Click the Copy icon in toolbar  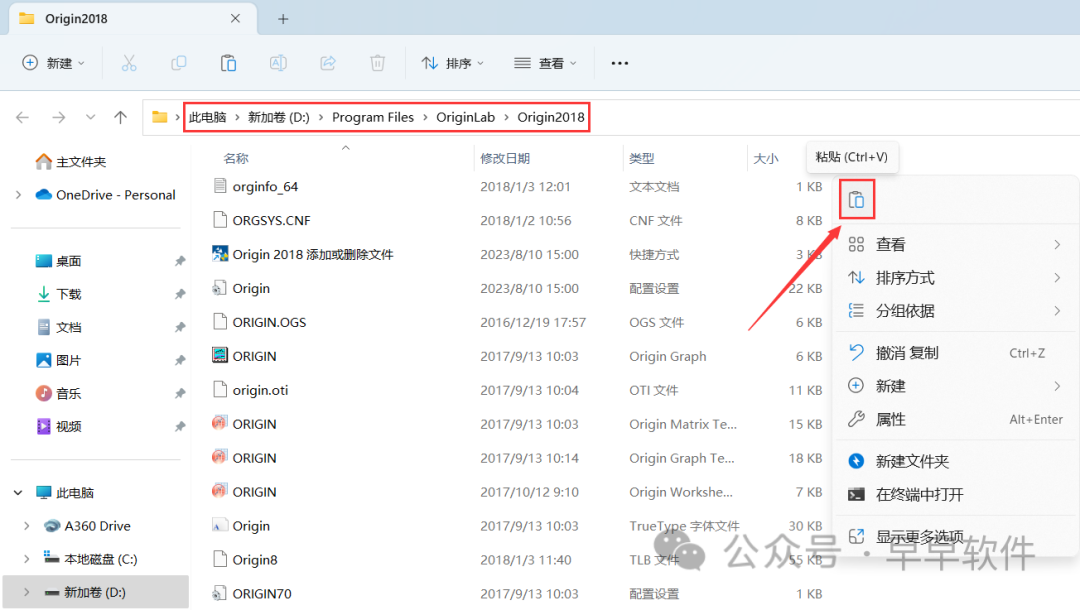point(179,63)
